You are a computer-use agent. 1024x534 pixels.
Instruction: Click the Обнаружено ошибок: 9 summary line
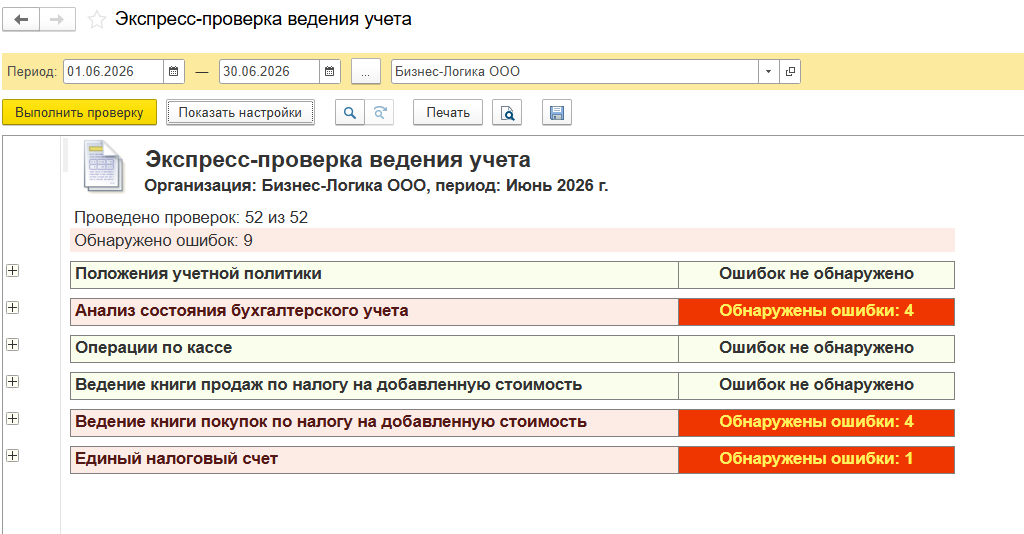tap(512, 240)
